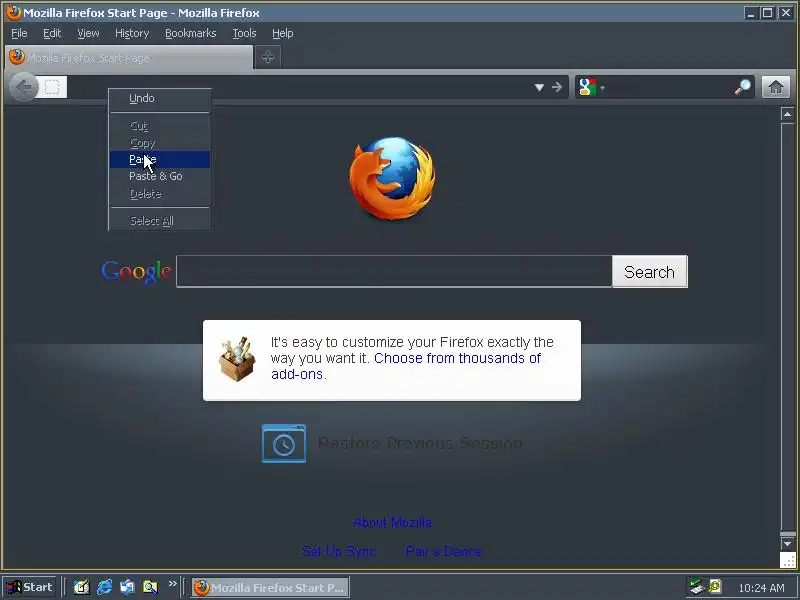Click the Search button
The image size is (800, 600).
click(x=649, y=271)
